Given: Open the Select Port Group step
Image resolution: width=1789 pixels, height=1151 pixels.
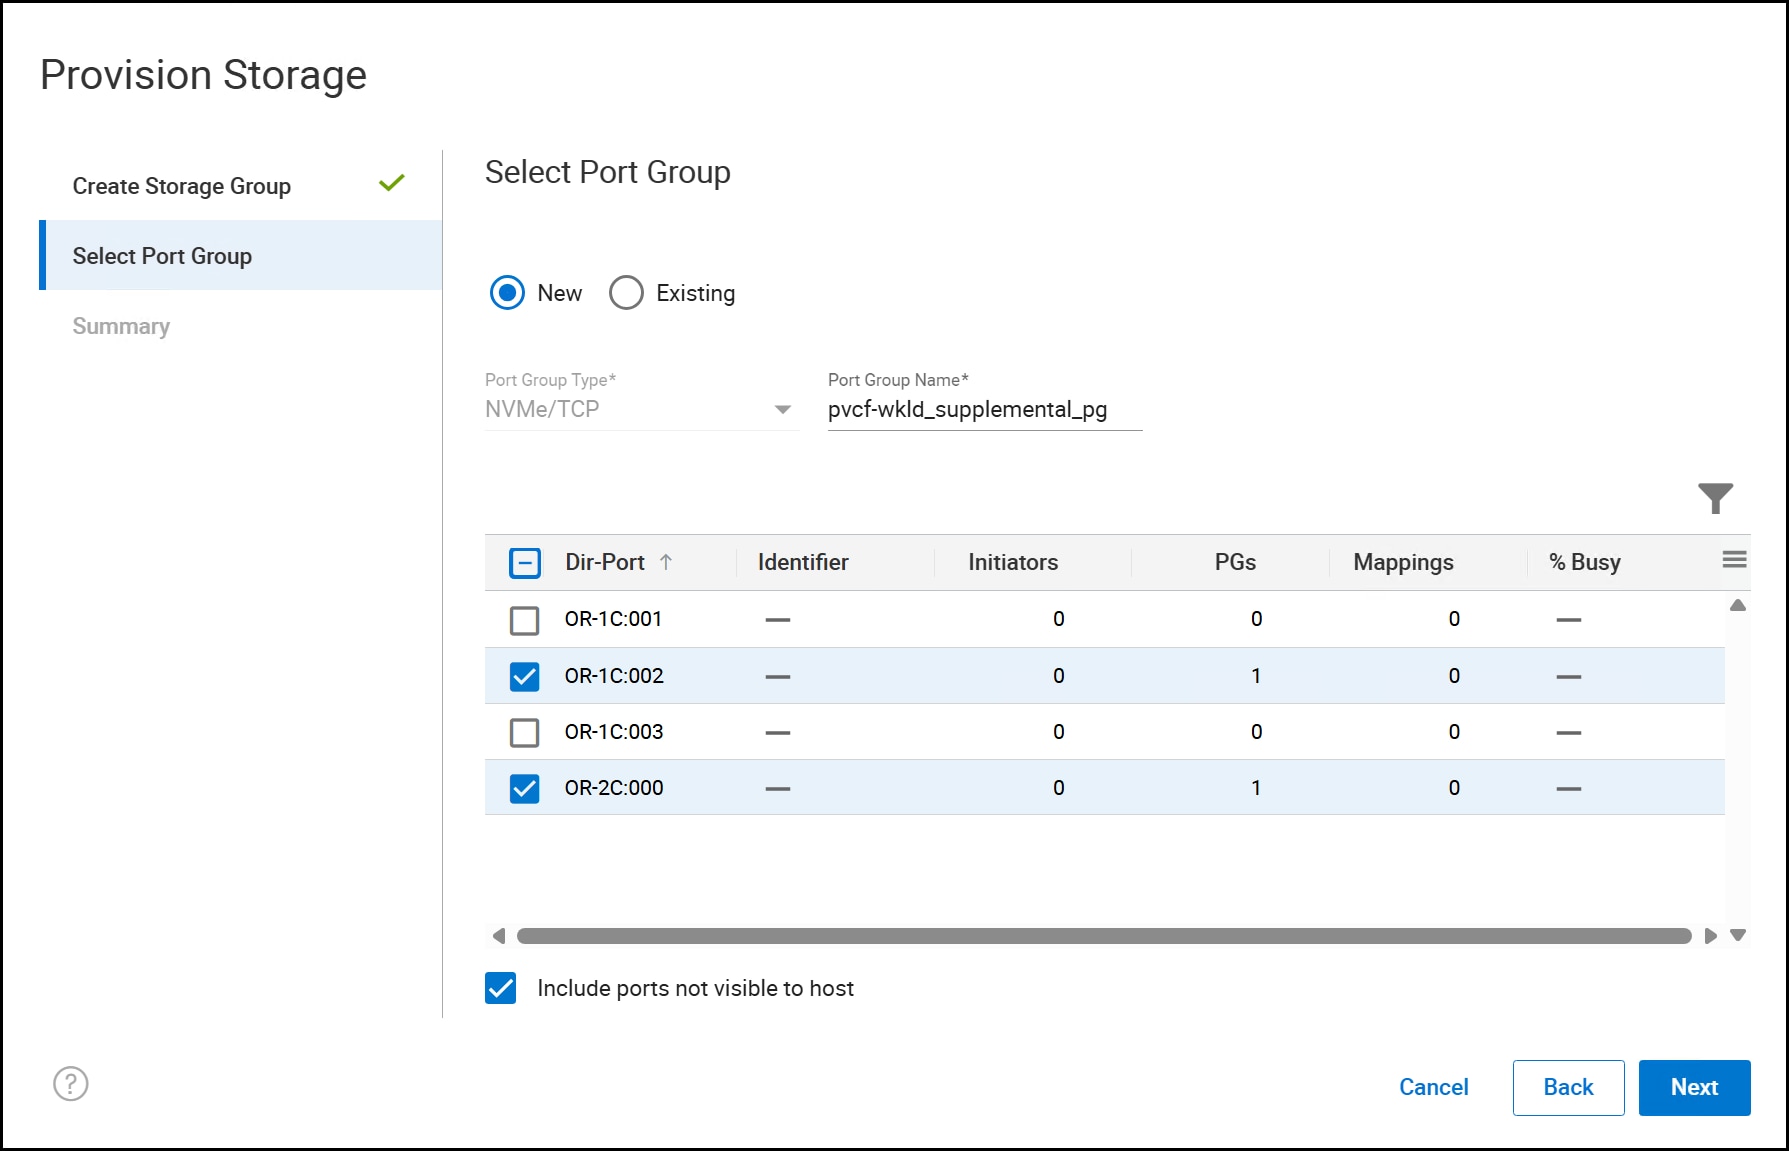Looking at the screenshot, I should pos(240,256).
